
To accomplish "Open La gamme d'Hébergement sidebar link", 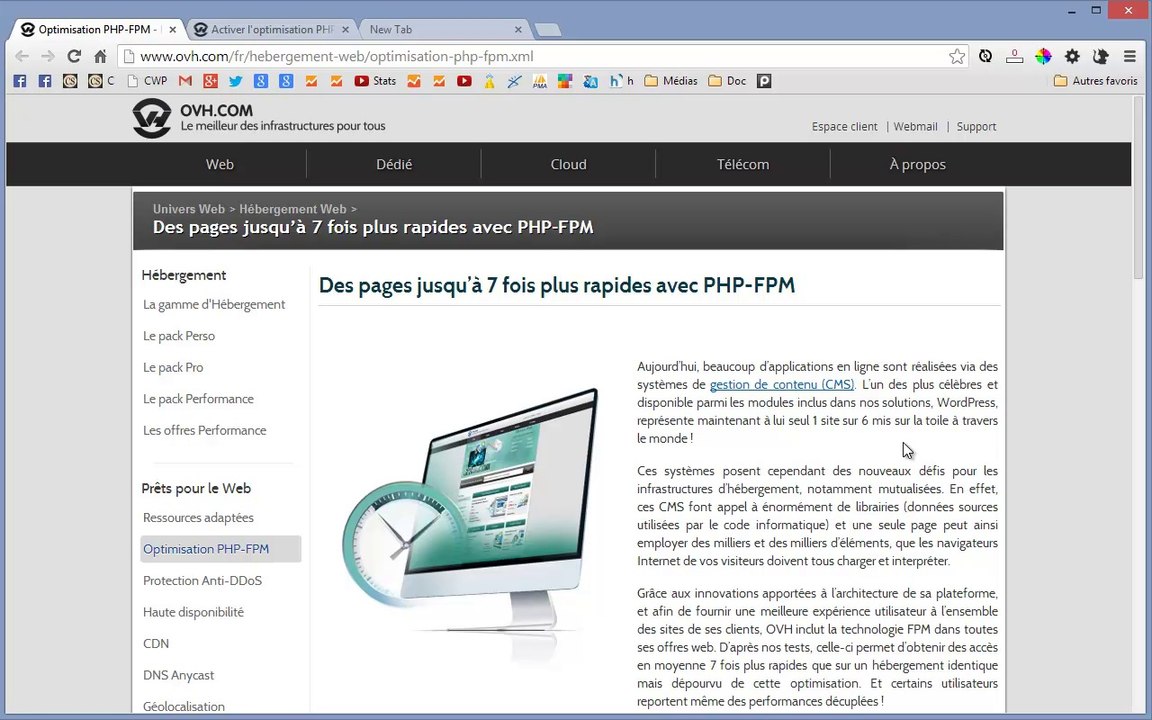I will point(214,304).
